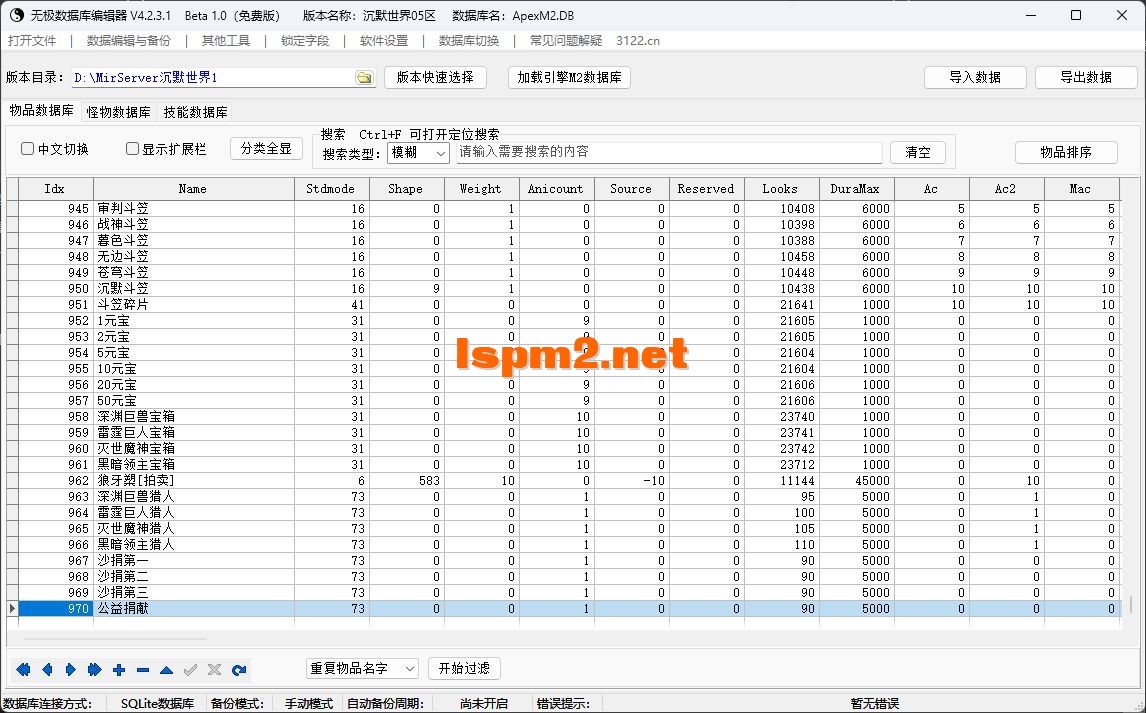Jump to the last record

coord(94,669)
